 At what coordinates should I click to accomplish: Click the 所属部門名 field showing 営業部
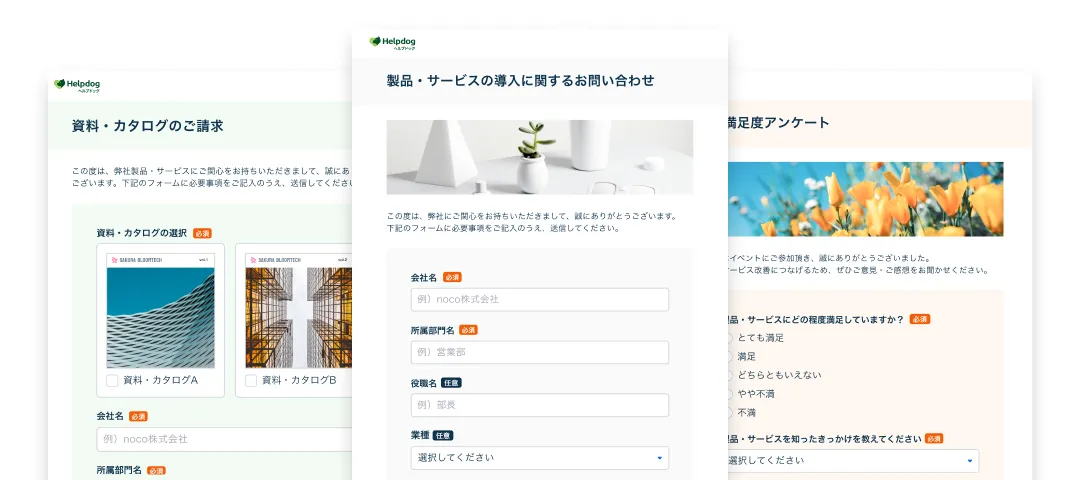[540, 353]
